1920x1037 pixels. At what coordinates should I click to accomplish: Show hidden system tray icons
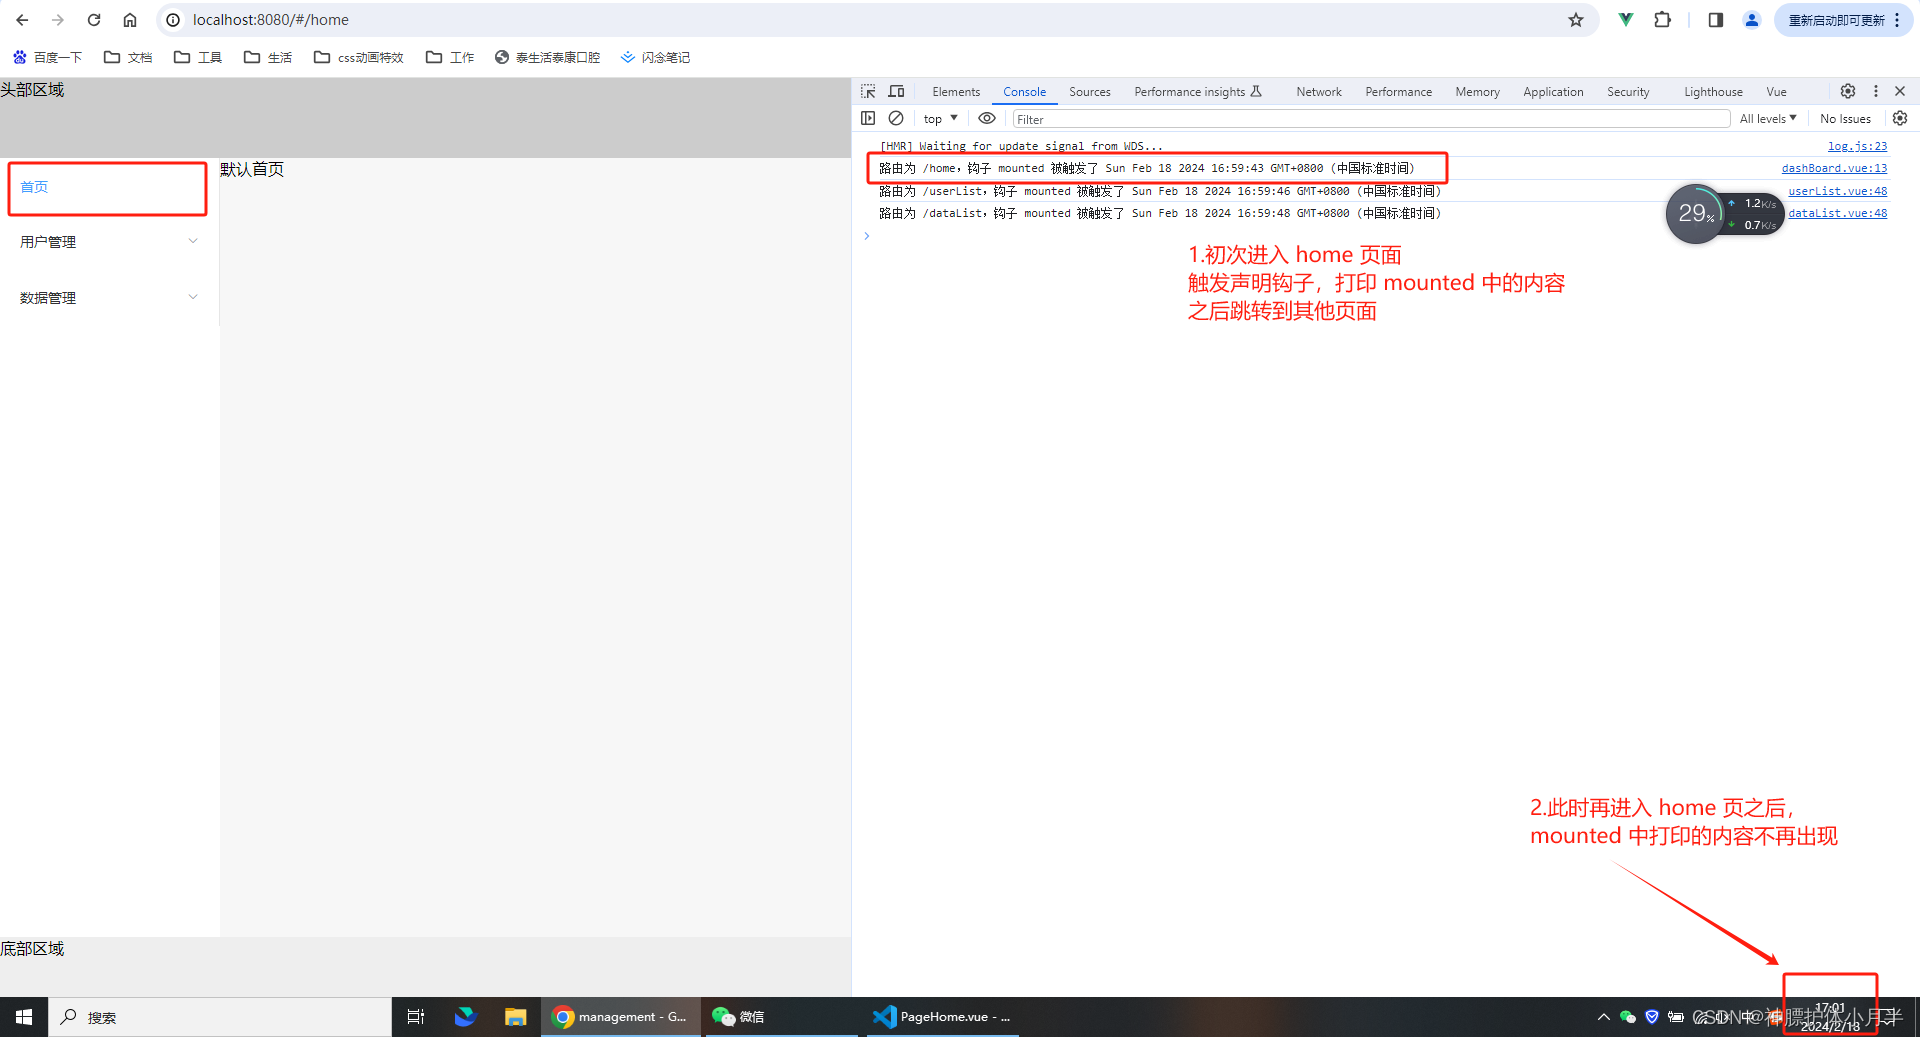1603,1017
